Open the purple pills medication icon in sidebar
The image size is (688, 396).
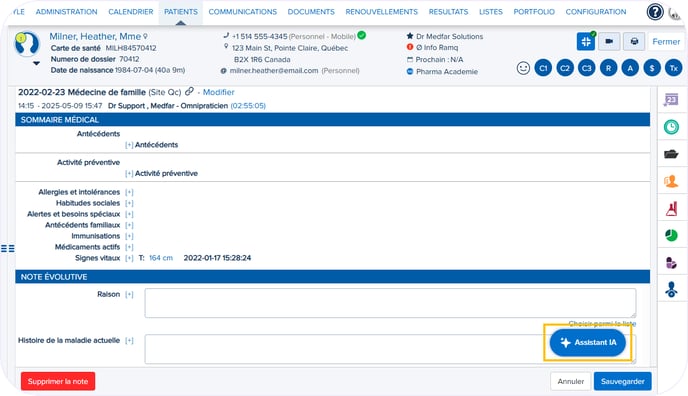[671, 263]
